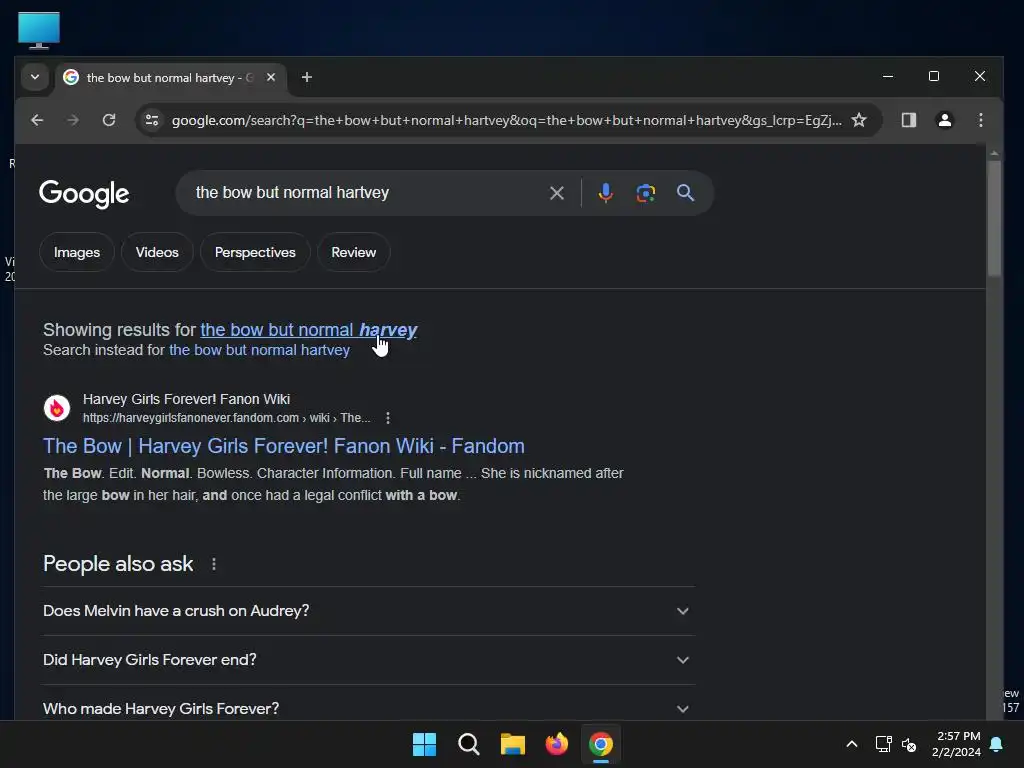Open Windows taskbar search
This screenshot has height=768, width=1024.
point(469,744)
